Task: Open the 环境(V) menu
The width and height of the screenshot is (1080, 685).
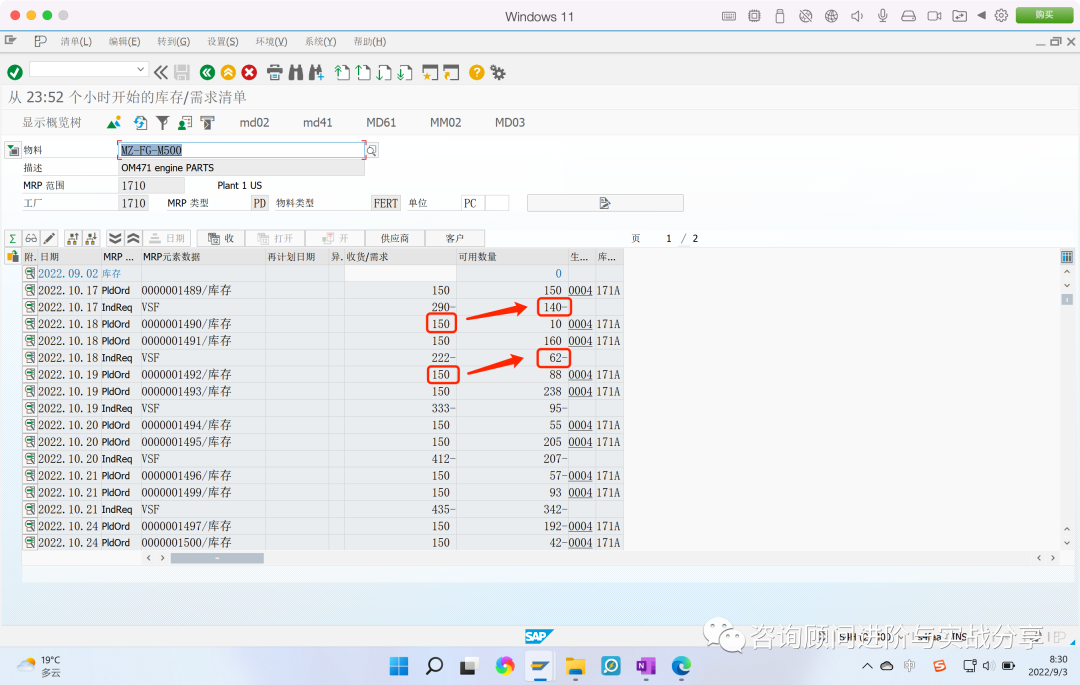Action: tap(269, 41)
